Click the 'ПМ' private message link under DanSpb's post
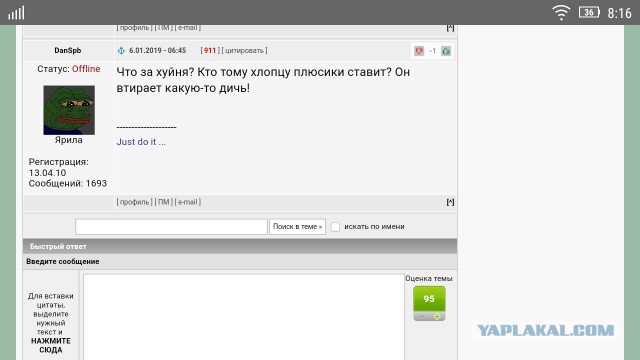 click(164, 202)
